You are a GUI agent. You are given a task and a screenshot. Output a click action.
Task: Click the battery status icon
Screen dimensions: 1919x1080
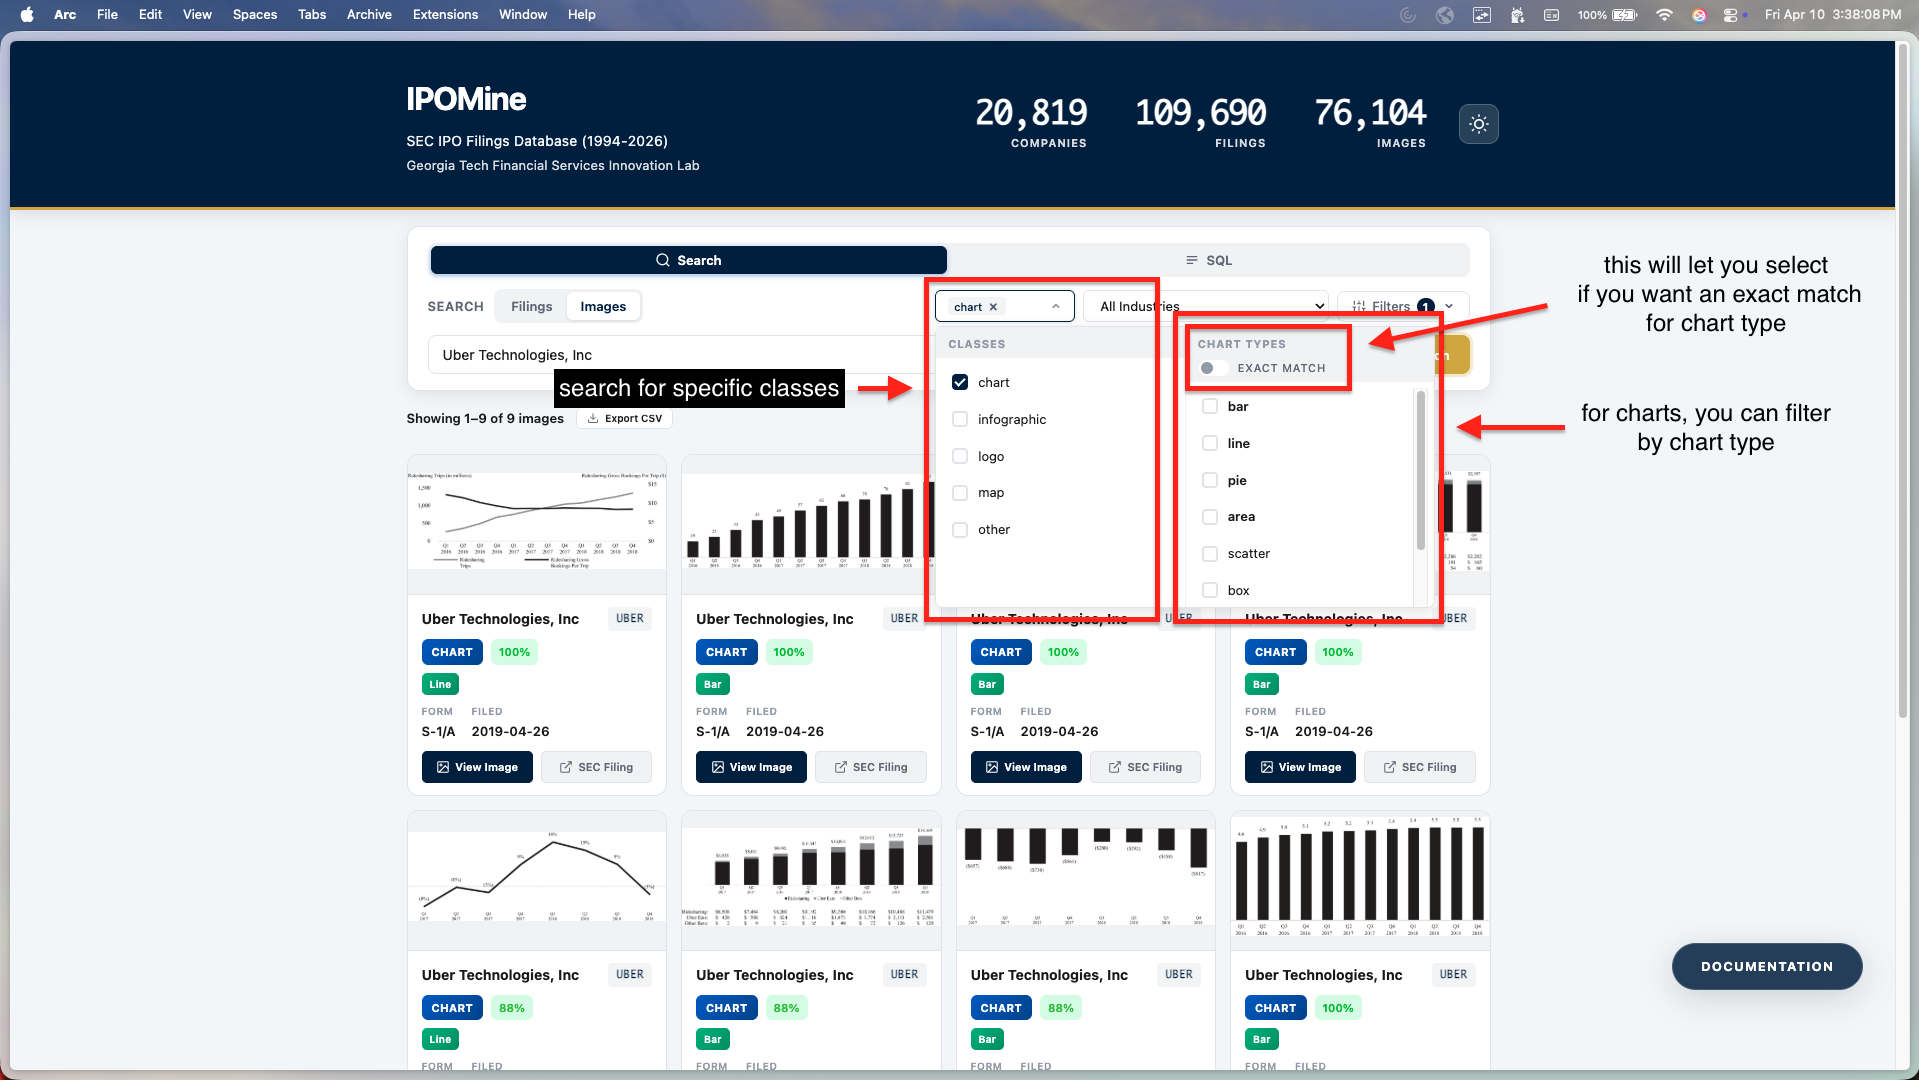1625,14
